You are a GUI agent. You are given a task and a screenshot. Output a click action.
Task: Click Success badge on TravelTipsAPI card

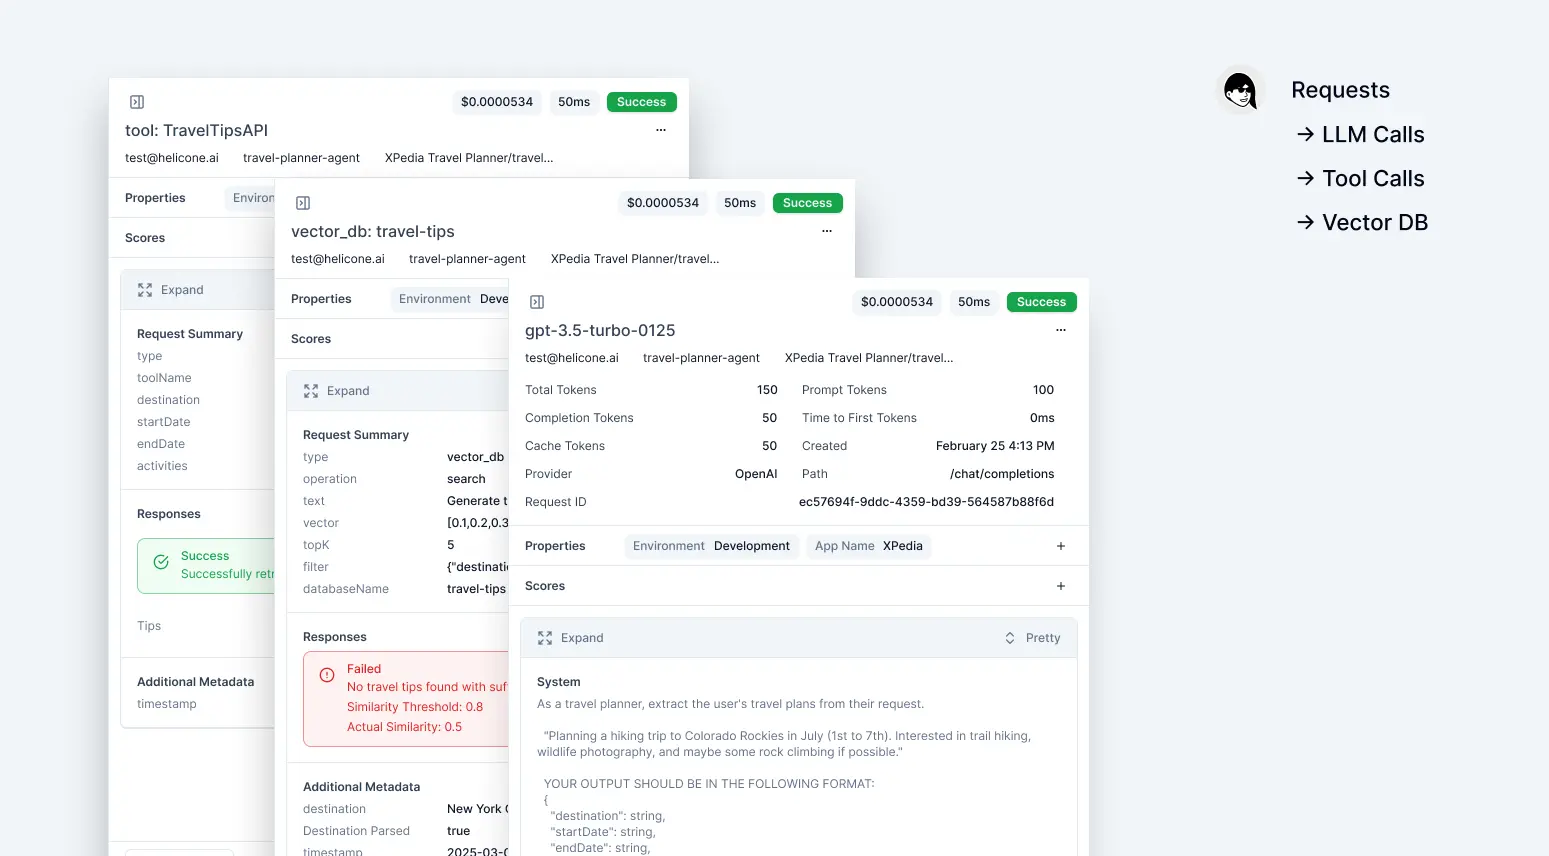tap(641, 102)
